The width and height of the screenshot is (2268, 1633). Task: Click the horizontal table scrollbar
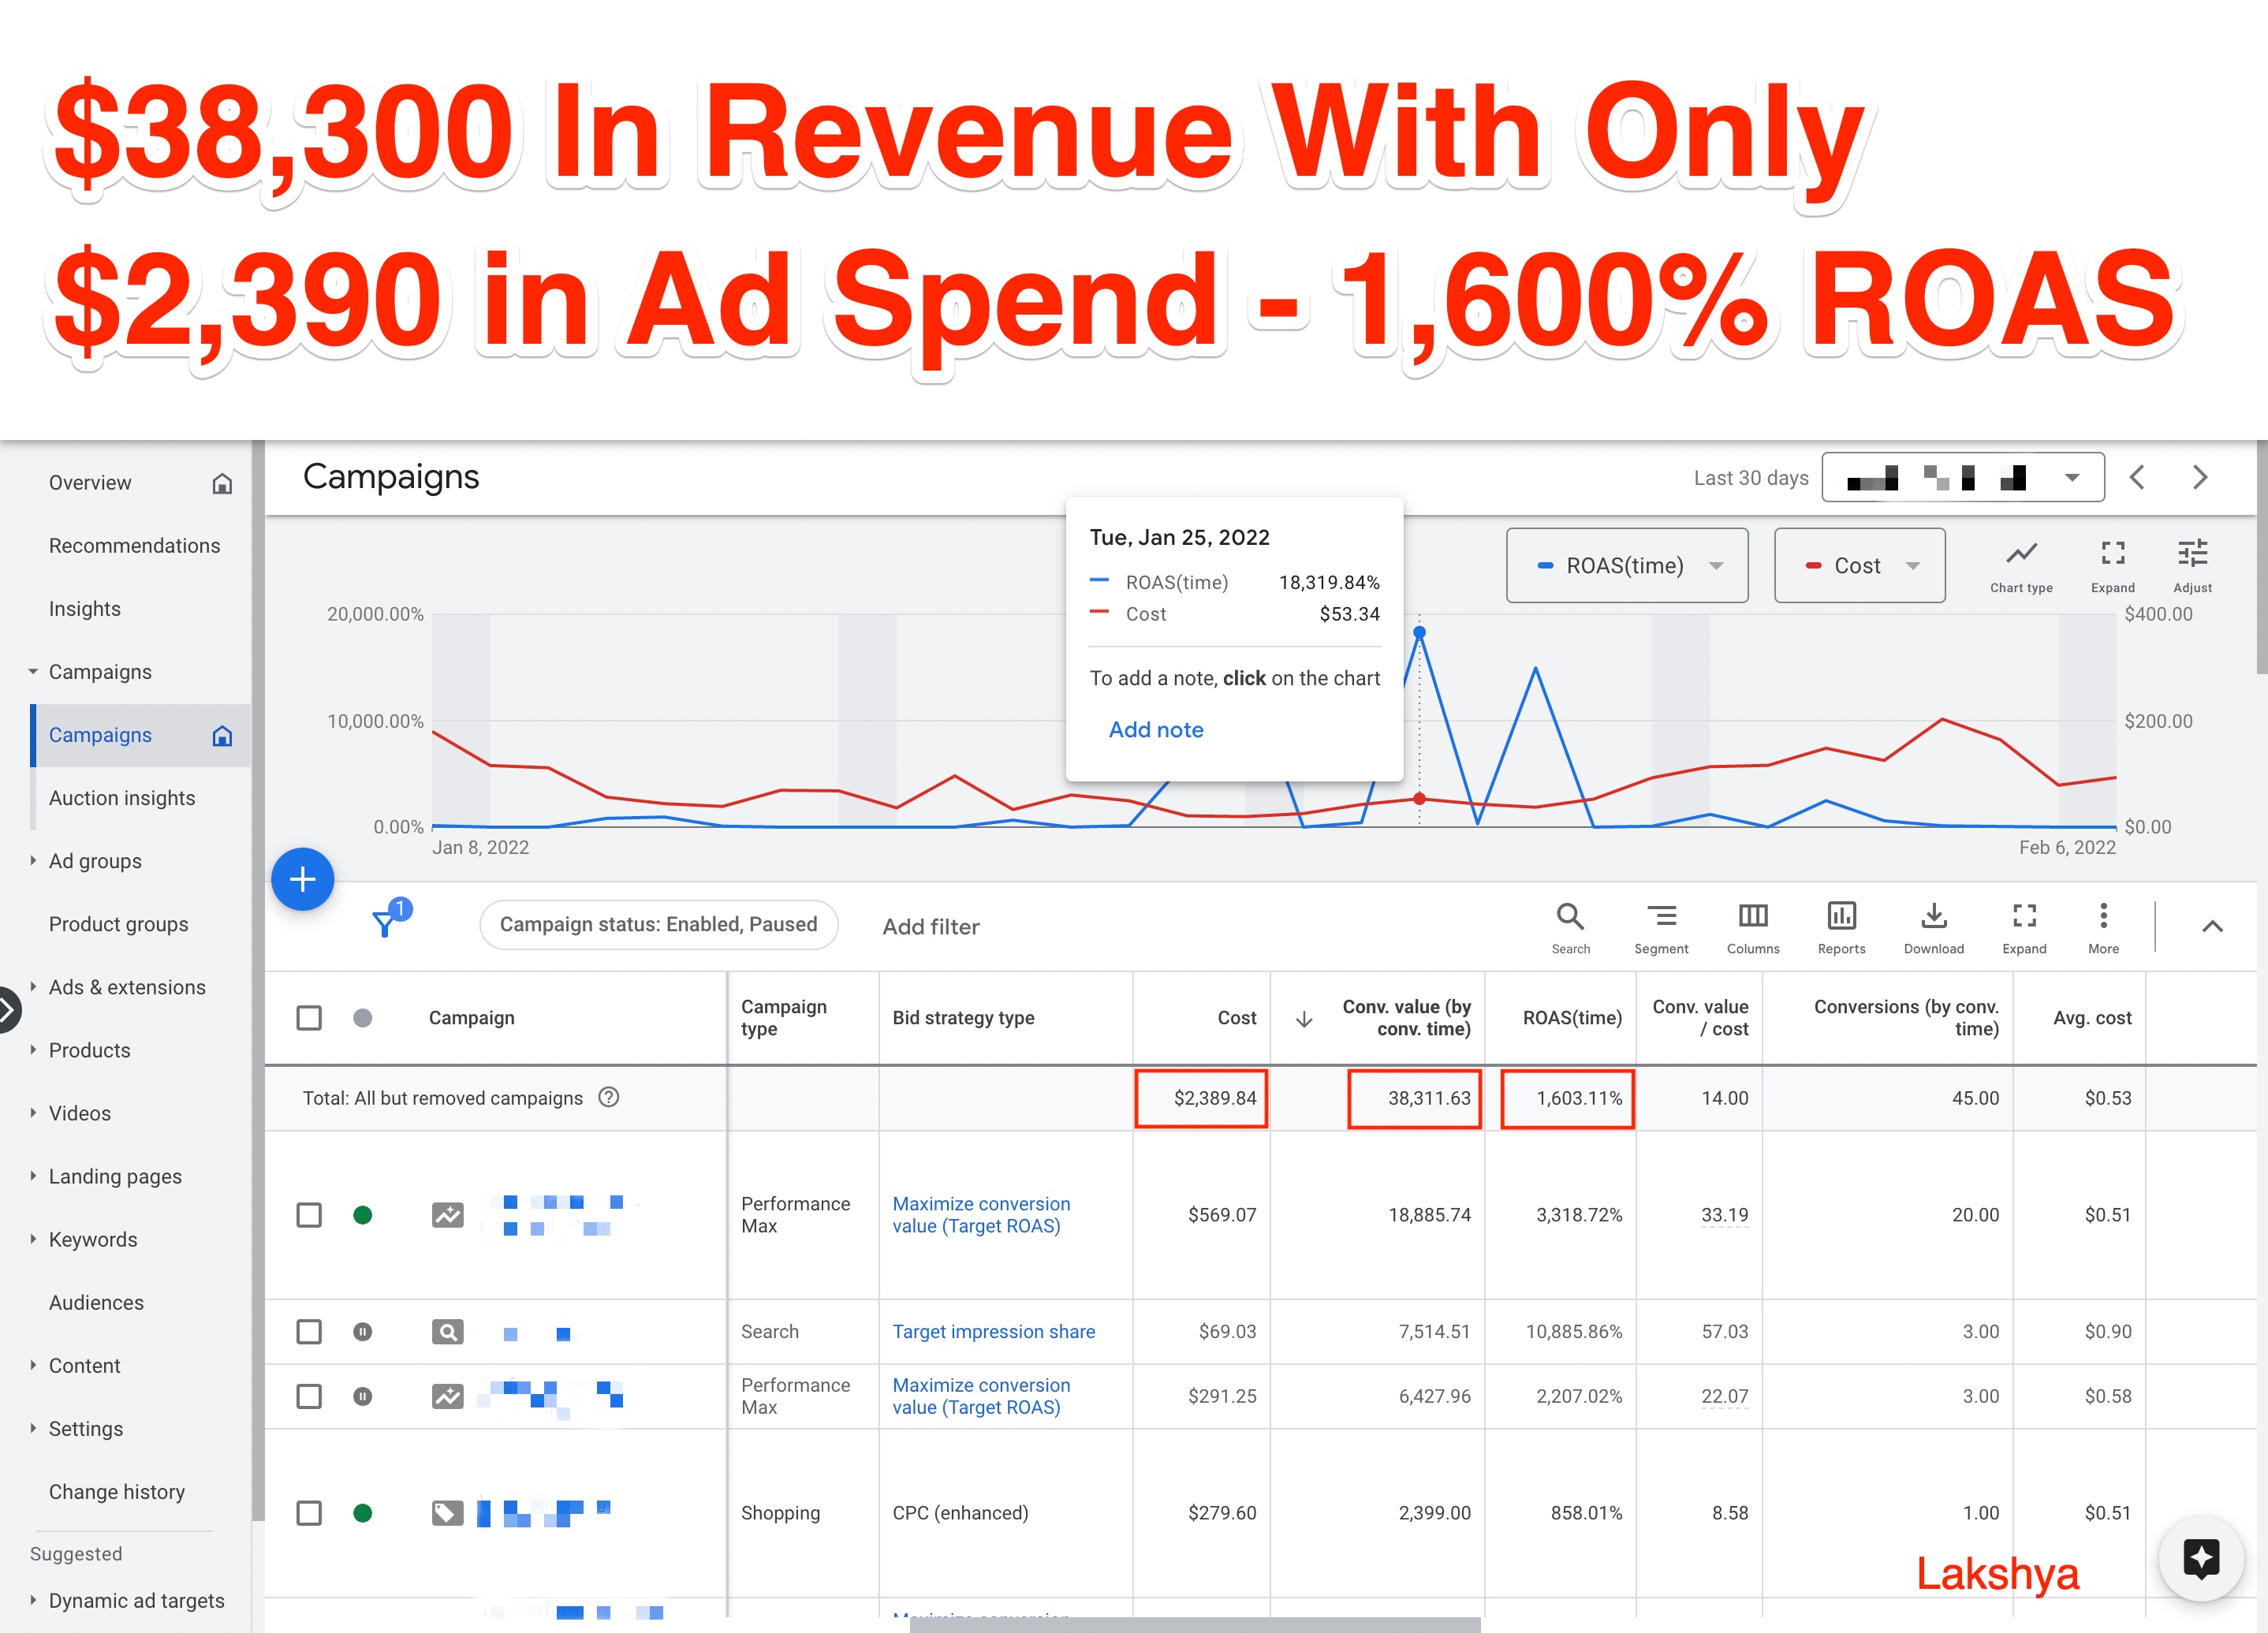1195,1625
